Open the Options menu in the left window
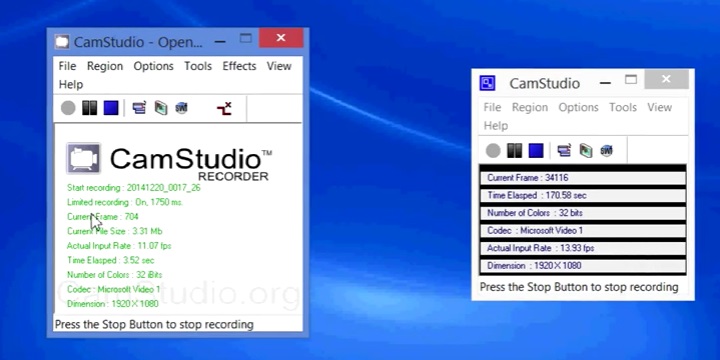720x360 pixels. point(153,66)
